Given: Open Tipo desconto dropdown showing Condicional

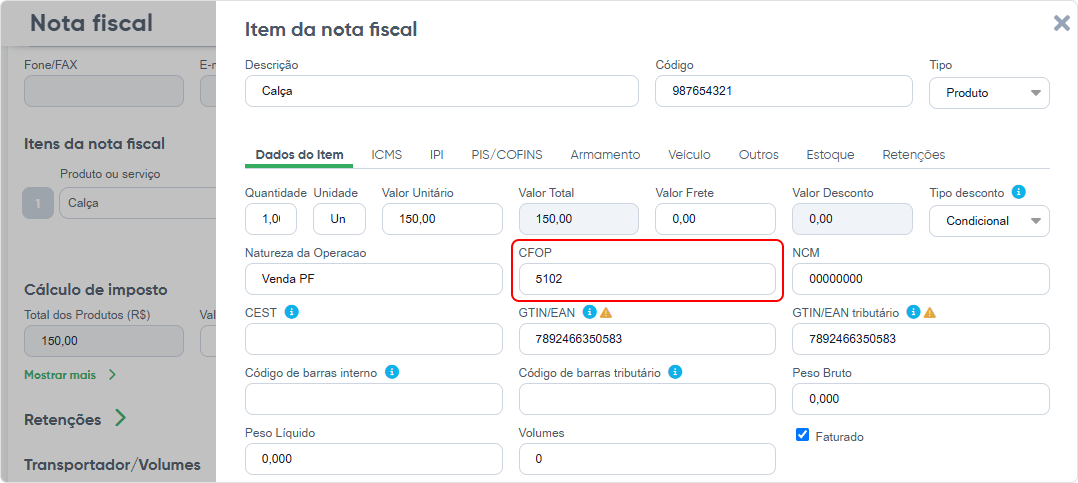Looking at the screenshot, I should click(989, 221).
